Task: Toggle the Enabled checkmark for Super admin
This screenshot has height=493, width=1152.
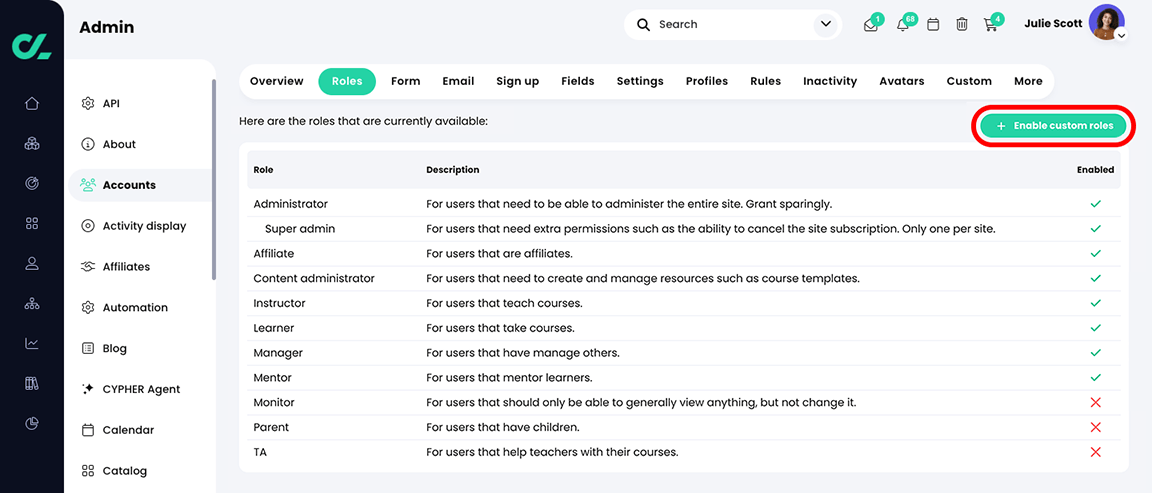Action: (x=1095, y=228)
